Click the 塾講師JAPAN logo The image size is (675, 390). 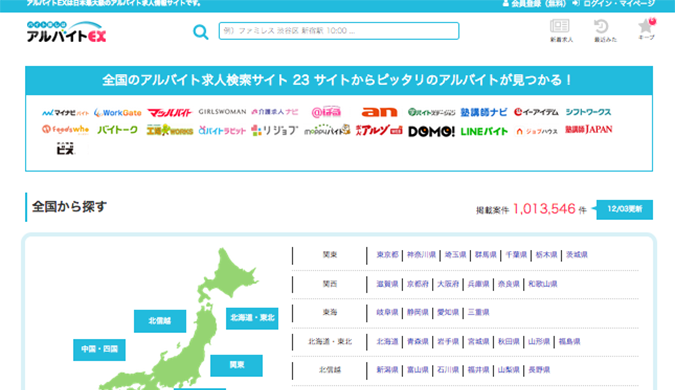pos(588,130)
